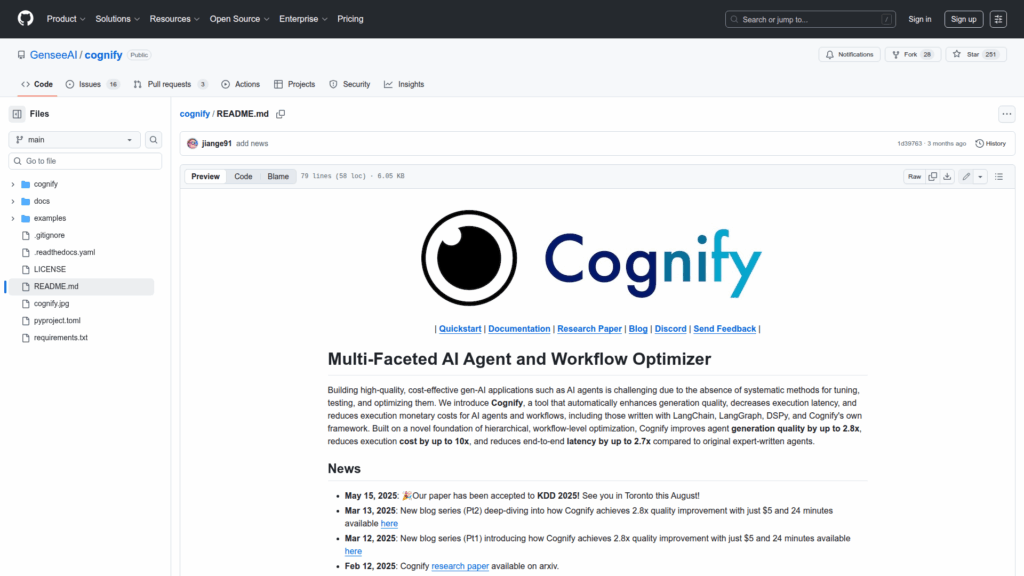Click the Go to file input
Screen dimensions: 1024x576
pyautogui.click(x=85, y=161)
